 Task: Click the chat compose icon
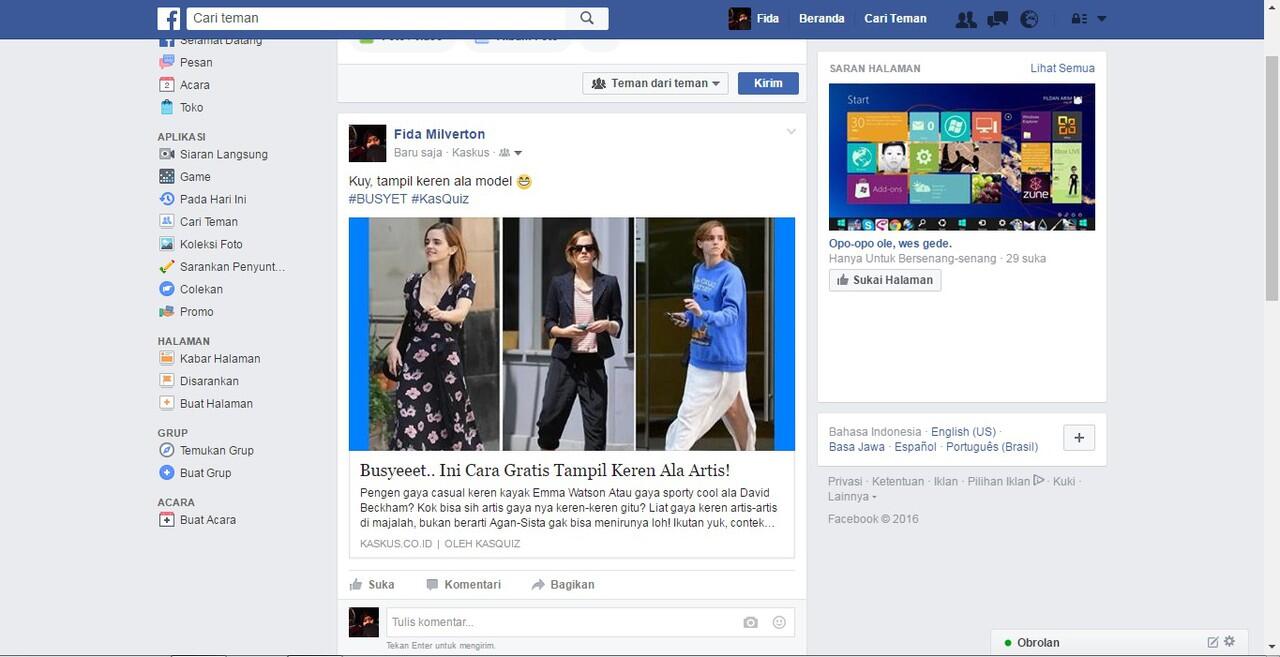pos(1213,642)
